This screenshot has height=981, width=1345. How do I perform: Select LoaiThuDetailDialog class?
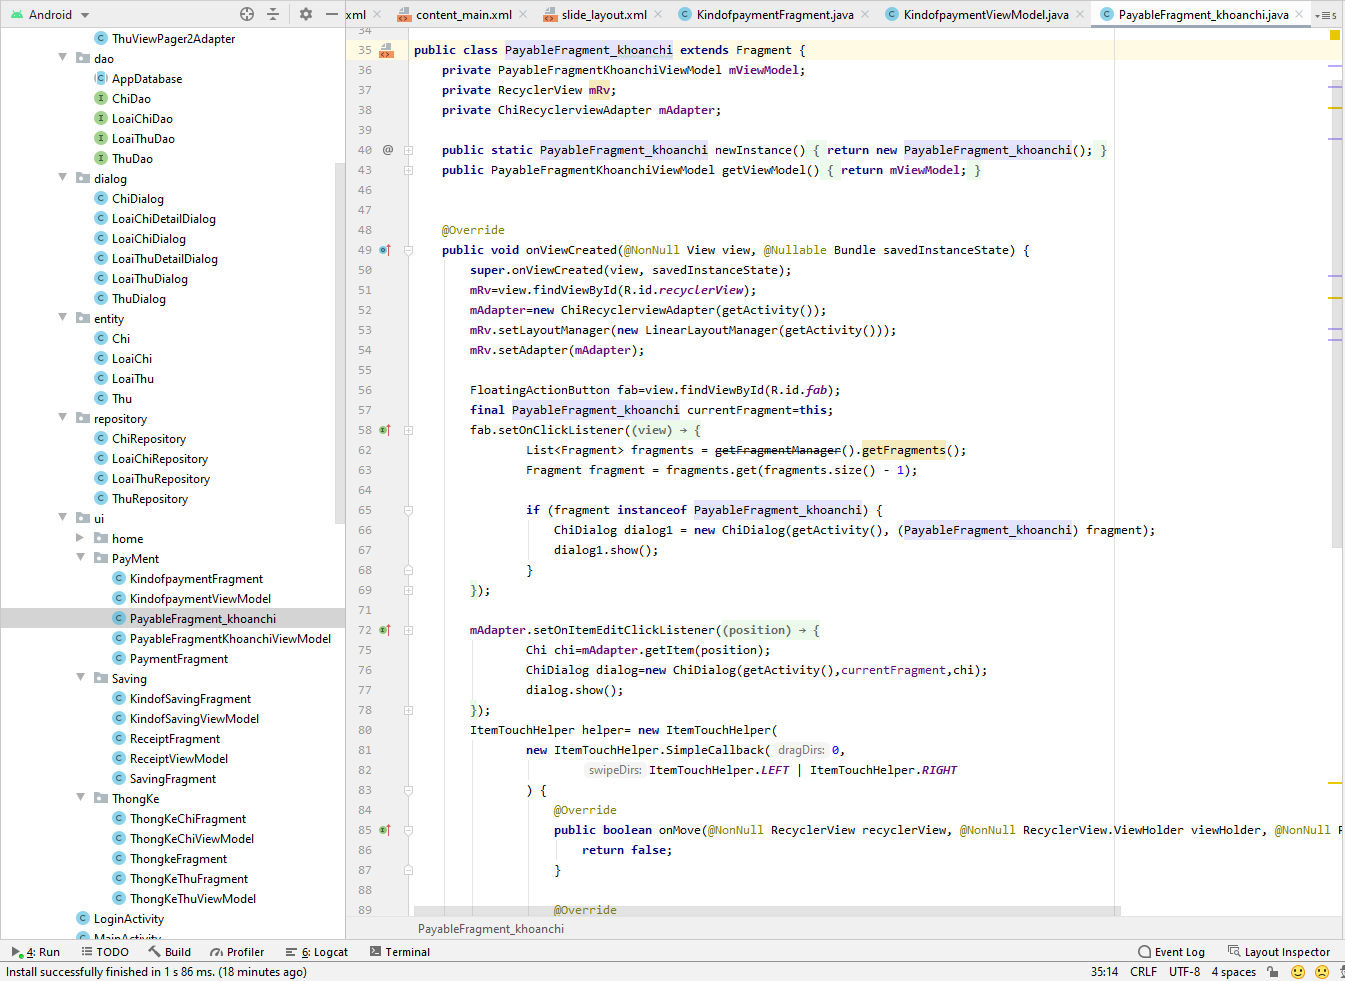coord(164,259)
